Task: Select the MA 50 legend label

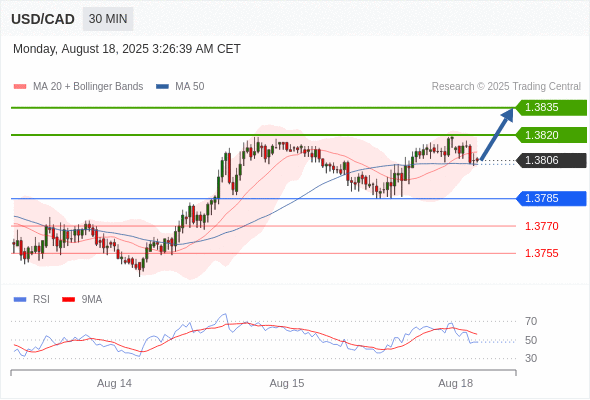Action: pyautogui.click(x=190, y=87)
